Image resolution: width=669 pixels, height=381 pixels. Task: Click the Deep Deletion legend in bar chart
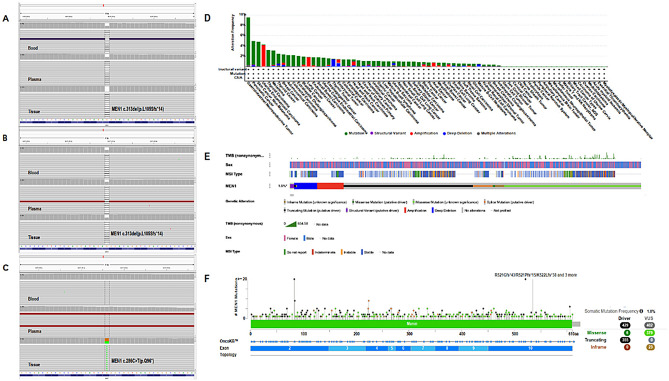[x=458, y=133]
